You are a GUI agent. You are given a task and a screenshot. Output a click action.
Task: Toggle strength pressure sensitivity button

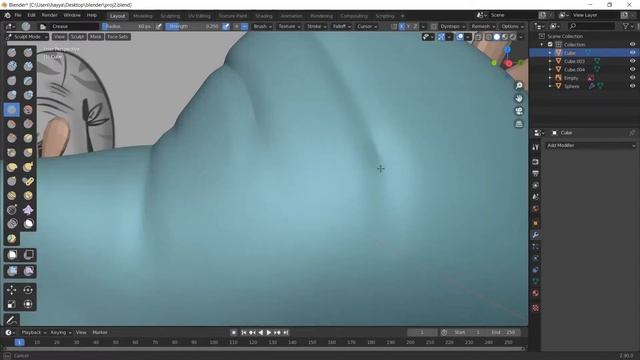tap(226, 26)
